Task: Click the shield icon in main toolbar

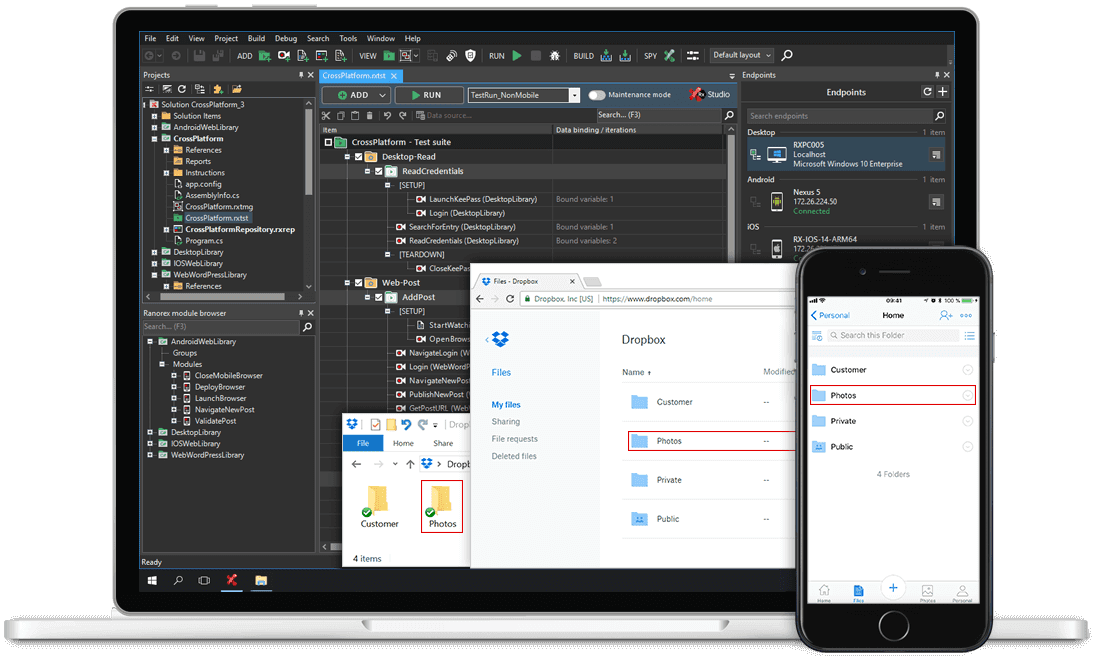Action: pos(470,55)
